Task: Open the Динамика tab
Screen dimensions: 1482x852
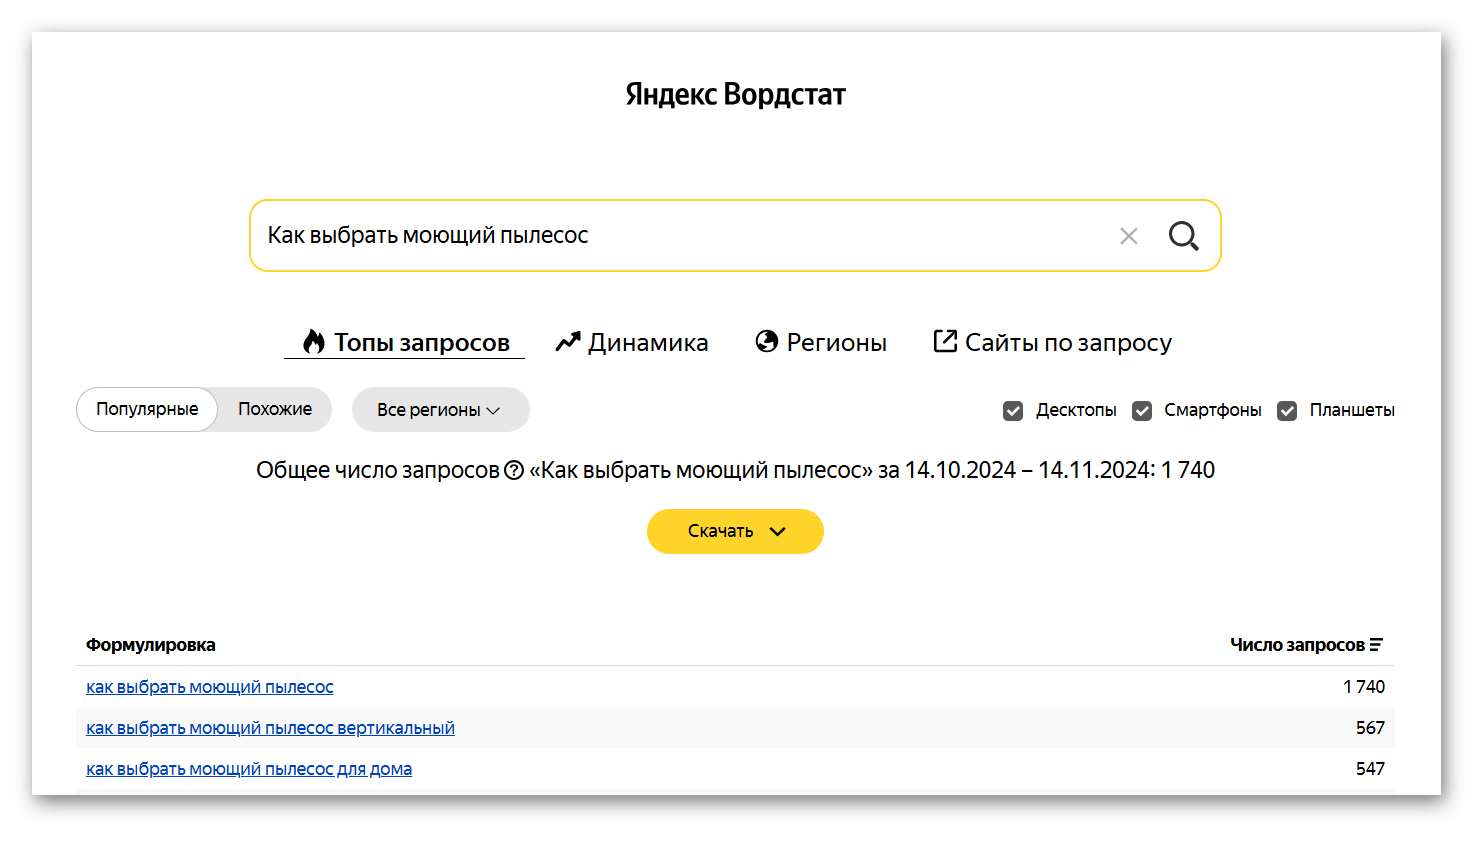Action: coord(647,342)
